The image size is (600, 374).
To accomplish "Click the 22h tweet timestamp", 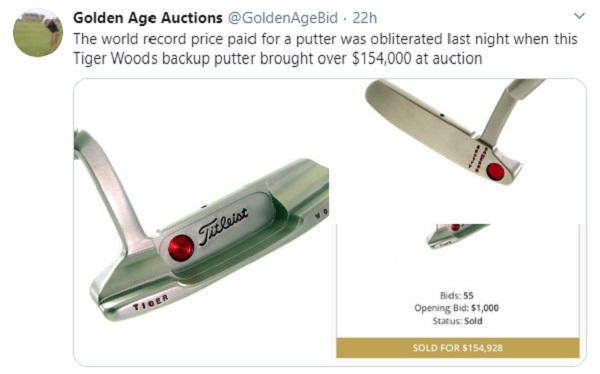I will pyautogui.click(x=365, y=18).
